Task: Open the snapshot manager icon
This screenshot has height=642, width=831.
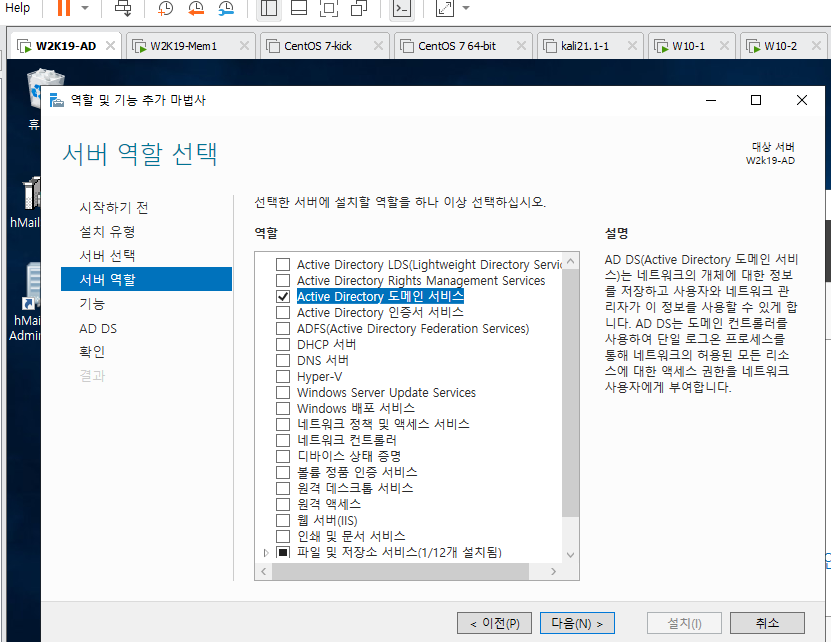Action: (x=226, y=8)
